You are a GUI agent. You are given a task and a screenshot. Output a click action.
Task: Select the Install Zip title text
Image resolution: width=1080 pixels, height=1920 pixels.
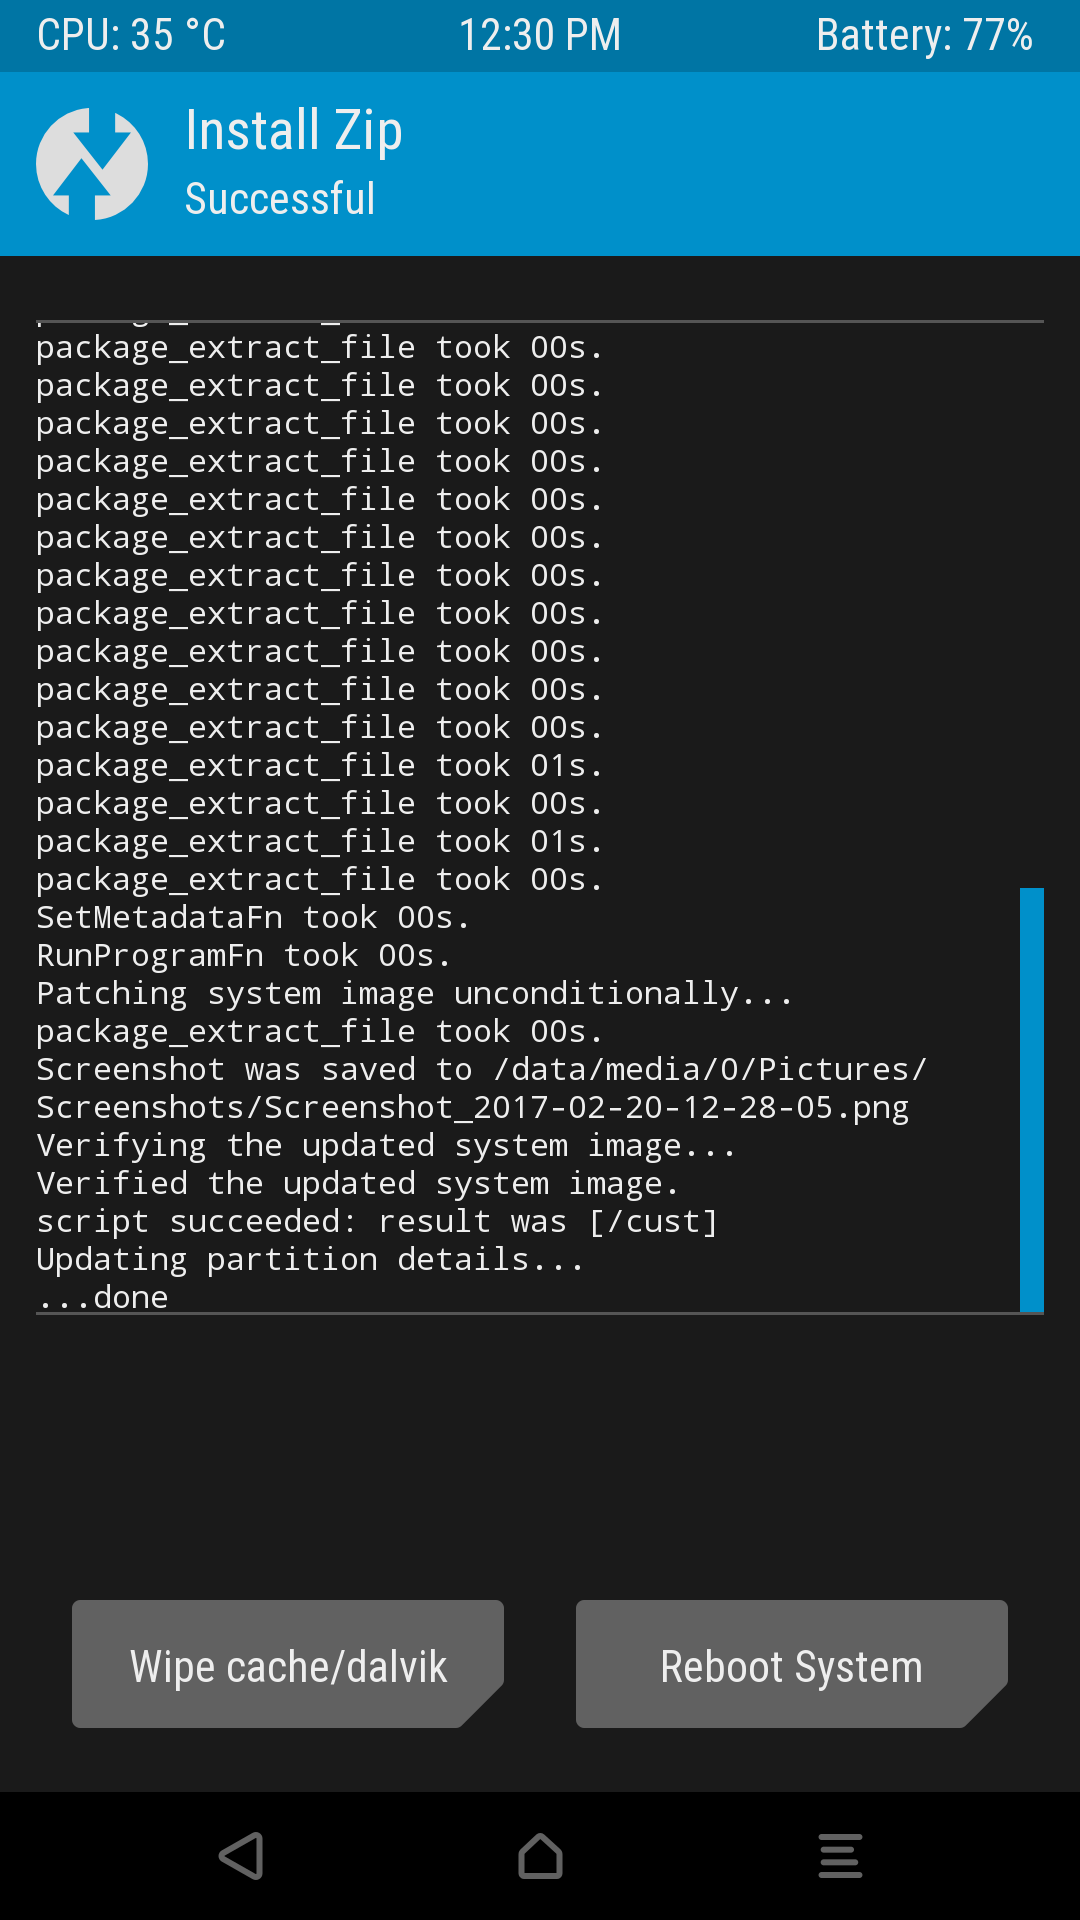294,131
